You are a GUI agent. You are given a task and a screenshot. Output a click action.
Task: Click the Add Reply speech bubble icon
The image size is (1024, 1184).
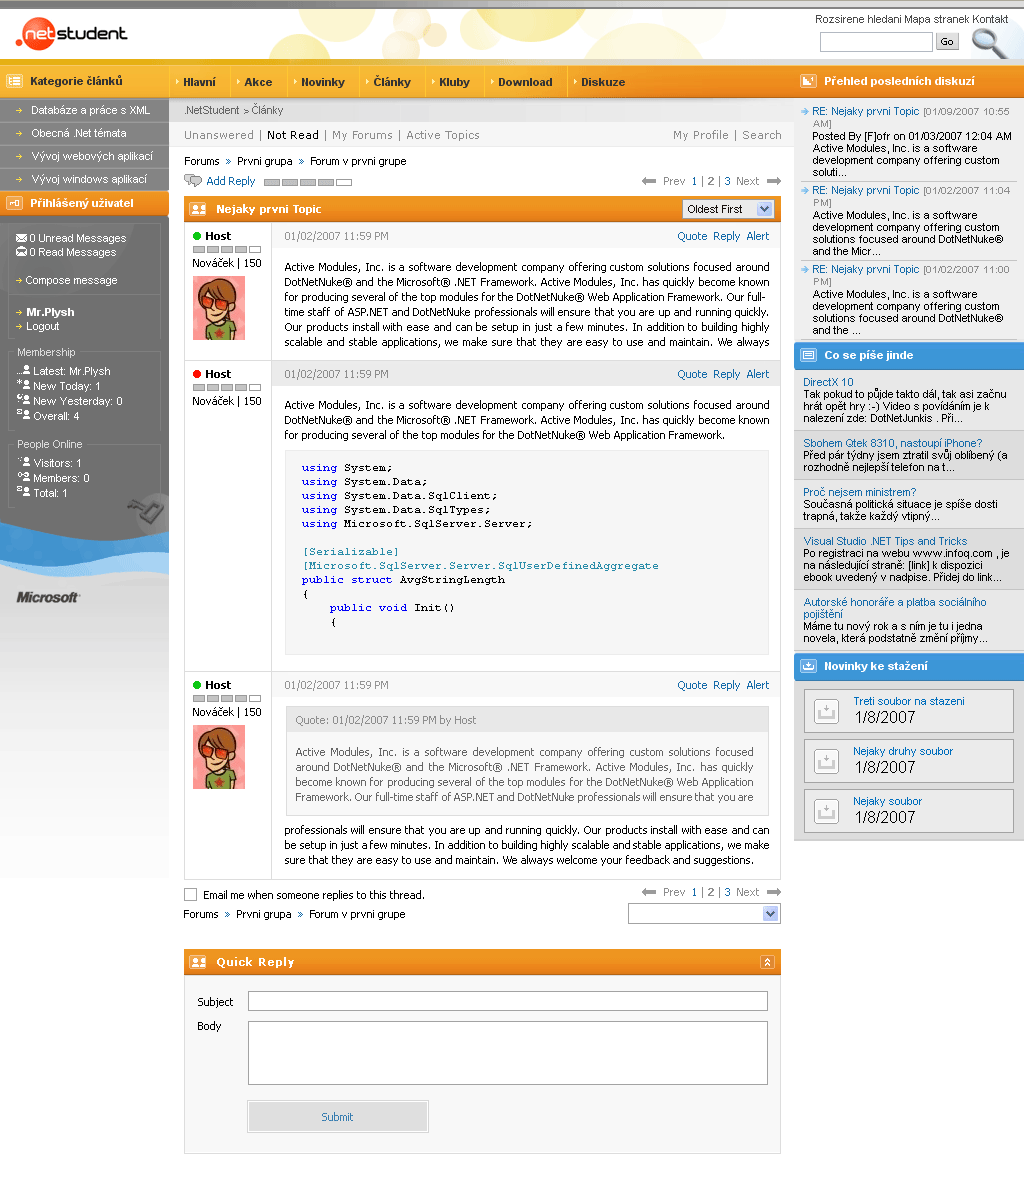point(193,181)
